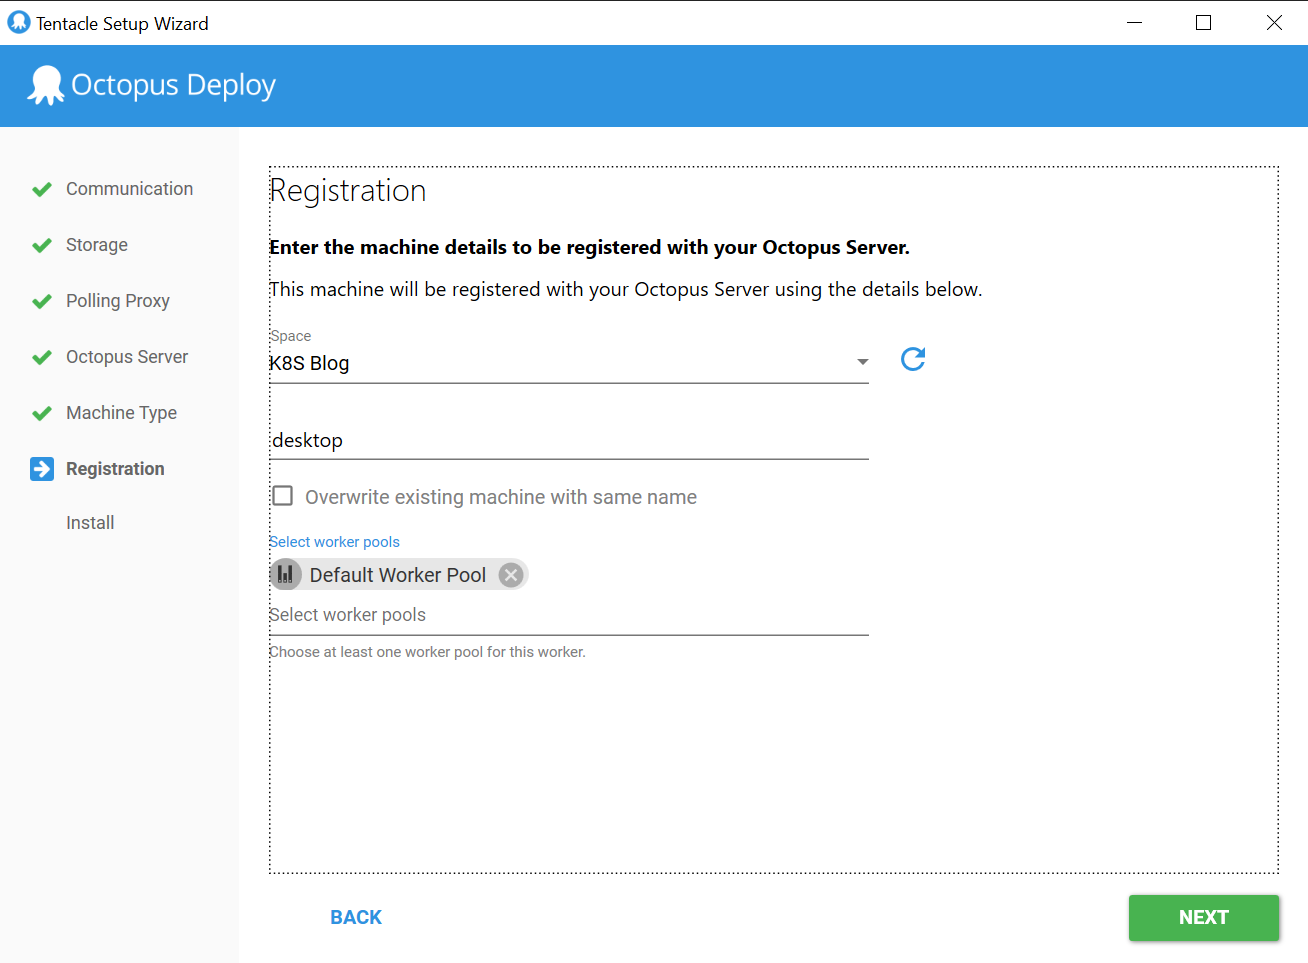The height and width of the screenshot is (963, 1308).
Task: Click the Storage step checkmark
Action: 42,245
